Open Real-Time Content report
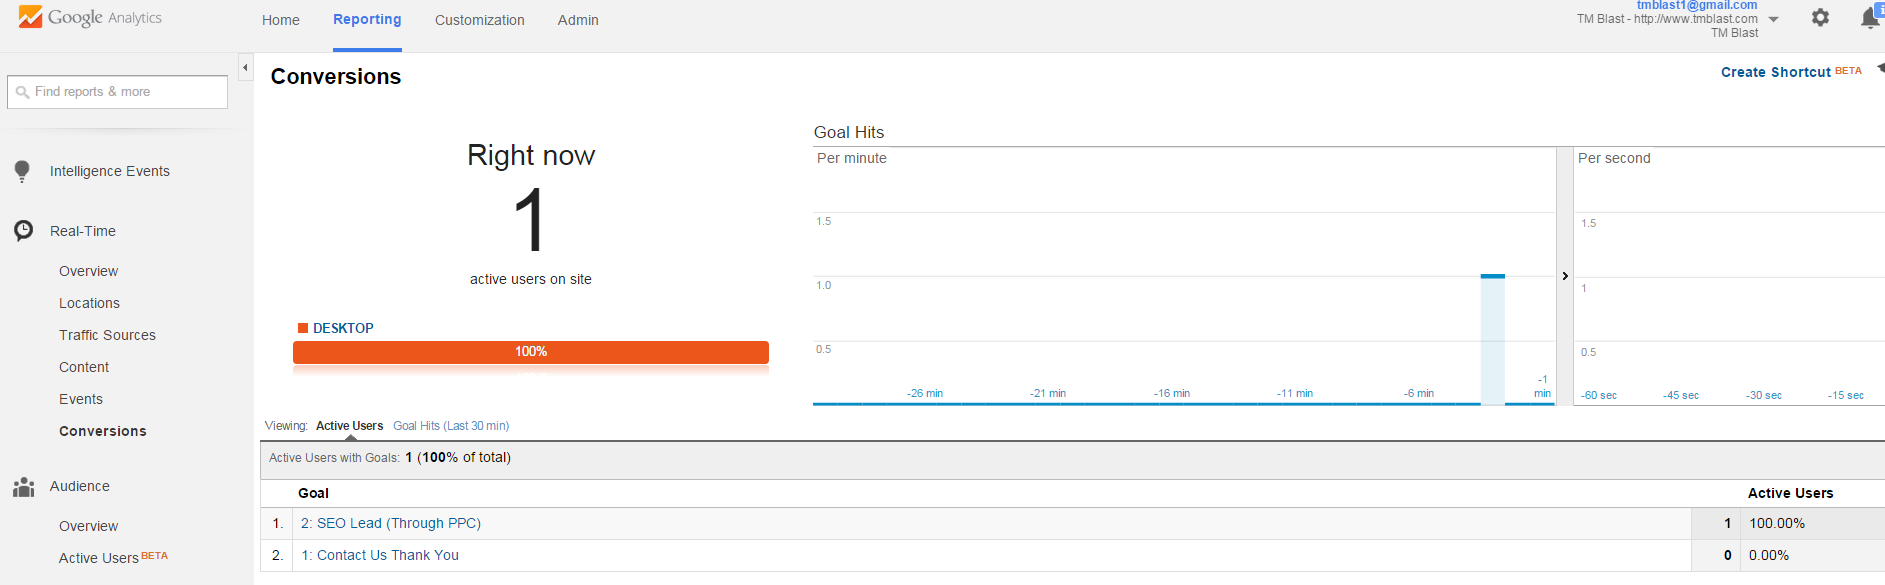The height and width of the screenshot is (585, 1885). coord(84,367)
